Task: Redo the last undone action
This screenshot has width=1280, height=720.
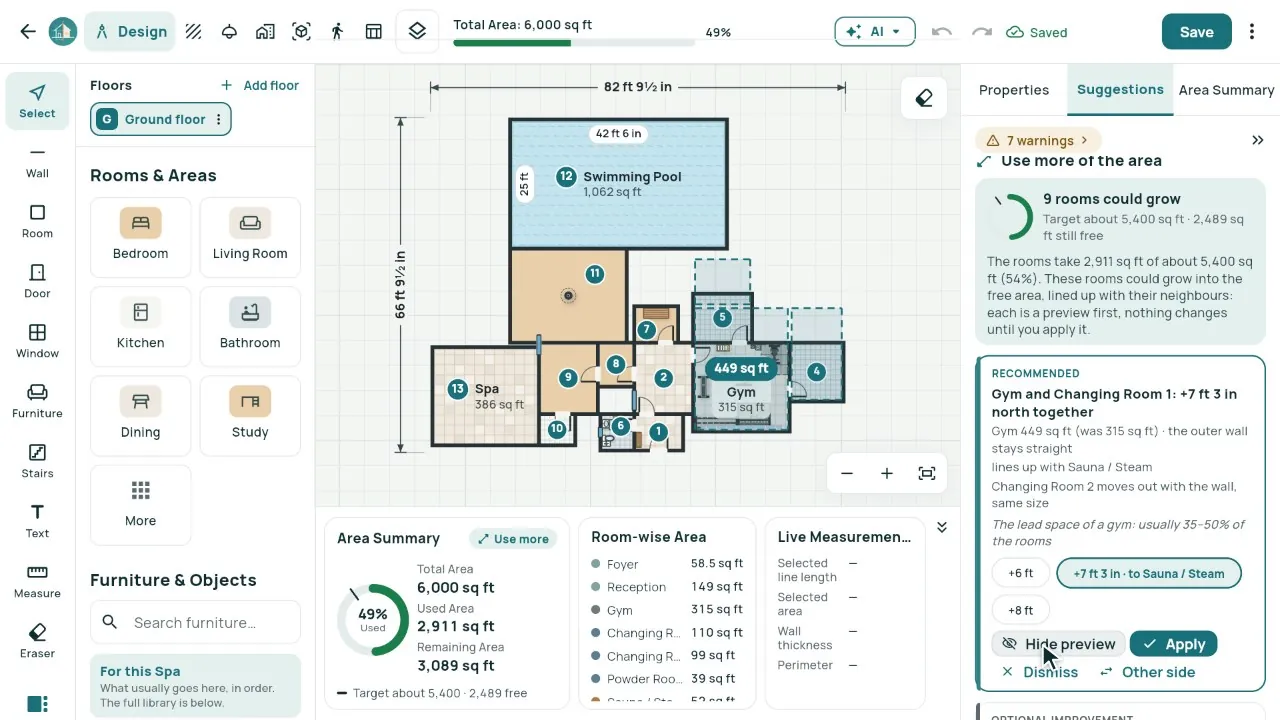Action: (x=982, y=32)
